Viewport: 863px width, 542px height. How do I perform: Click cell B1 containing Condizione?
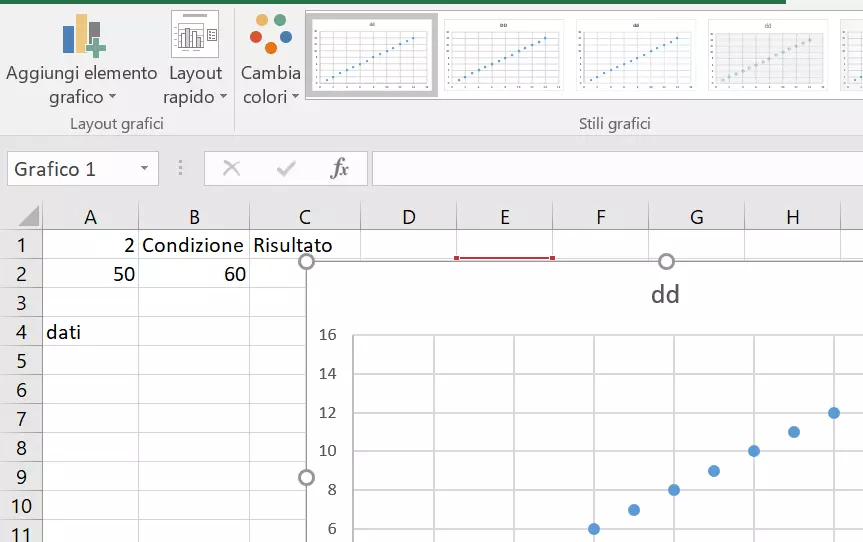194,245
